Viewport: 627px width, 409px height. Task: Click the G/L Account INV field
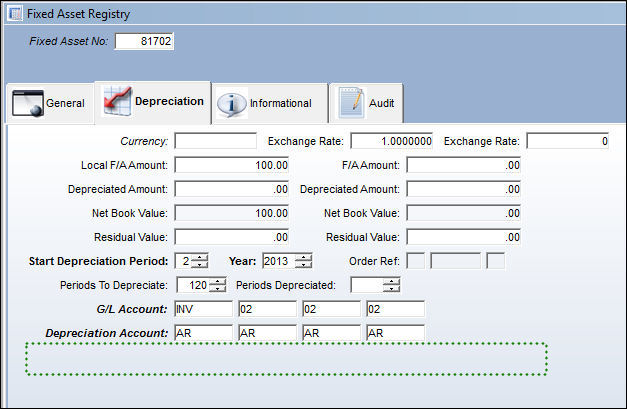click(204, 309)
